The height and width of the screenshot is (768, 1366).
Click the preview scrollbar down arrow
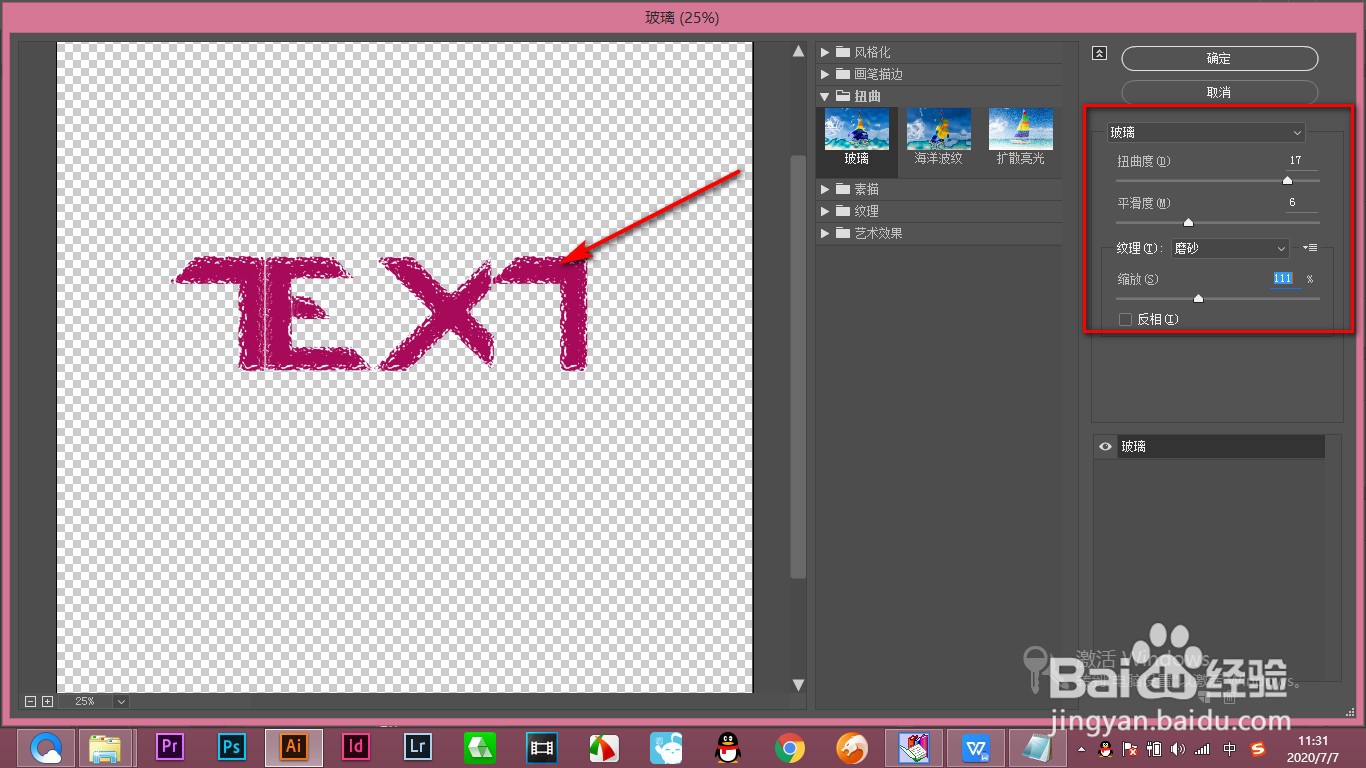[798, 685]
